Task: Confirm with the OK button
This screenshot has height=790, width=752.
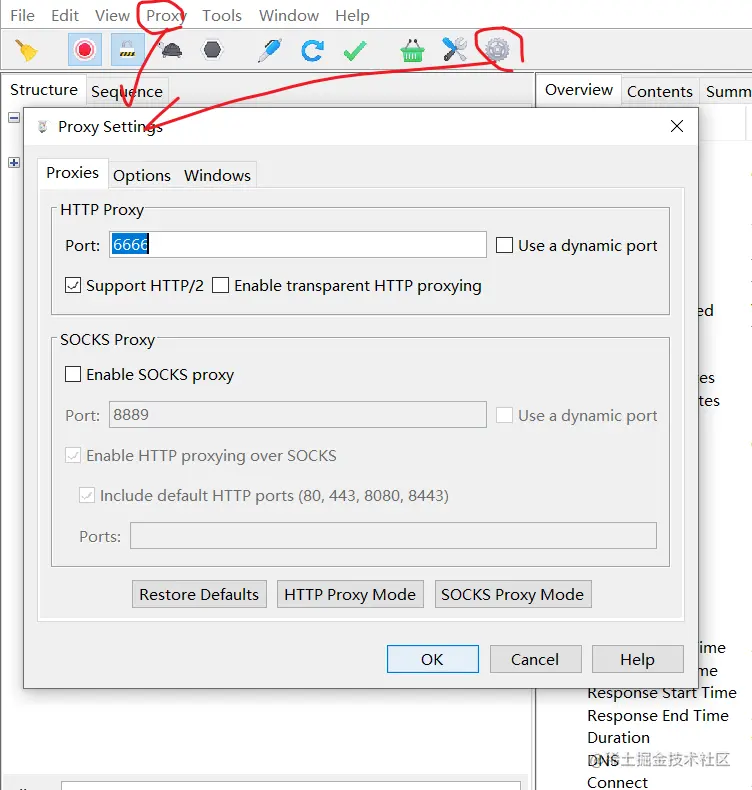Action: pos(432,659)
